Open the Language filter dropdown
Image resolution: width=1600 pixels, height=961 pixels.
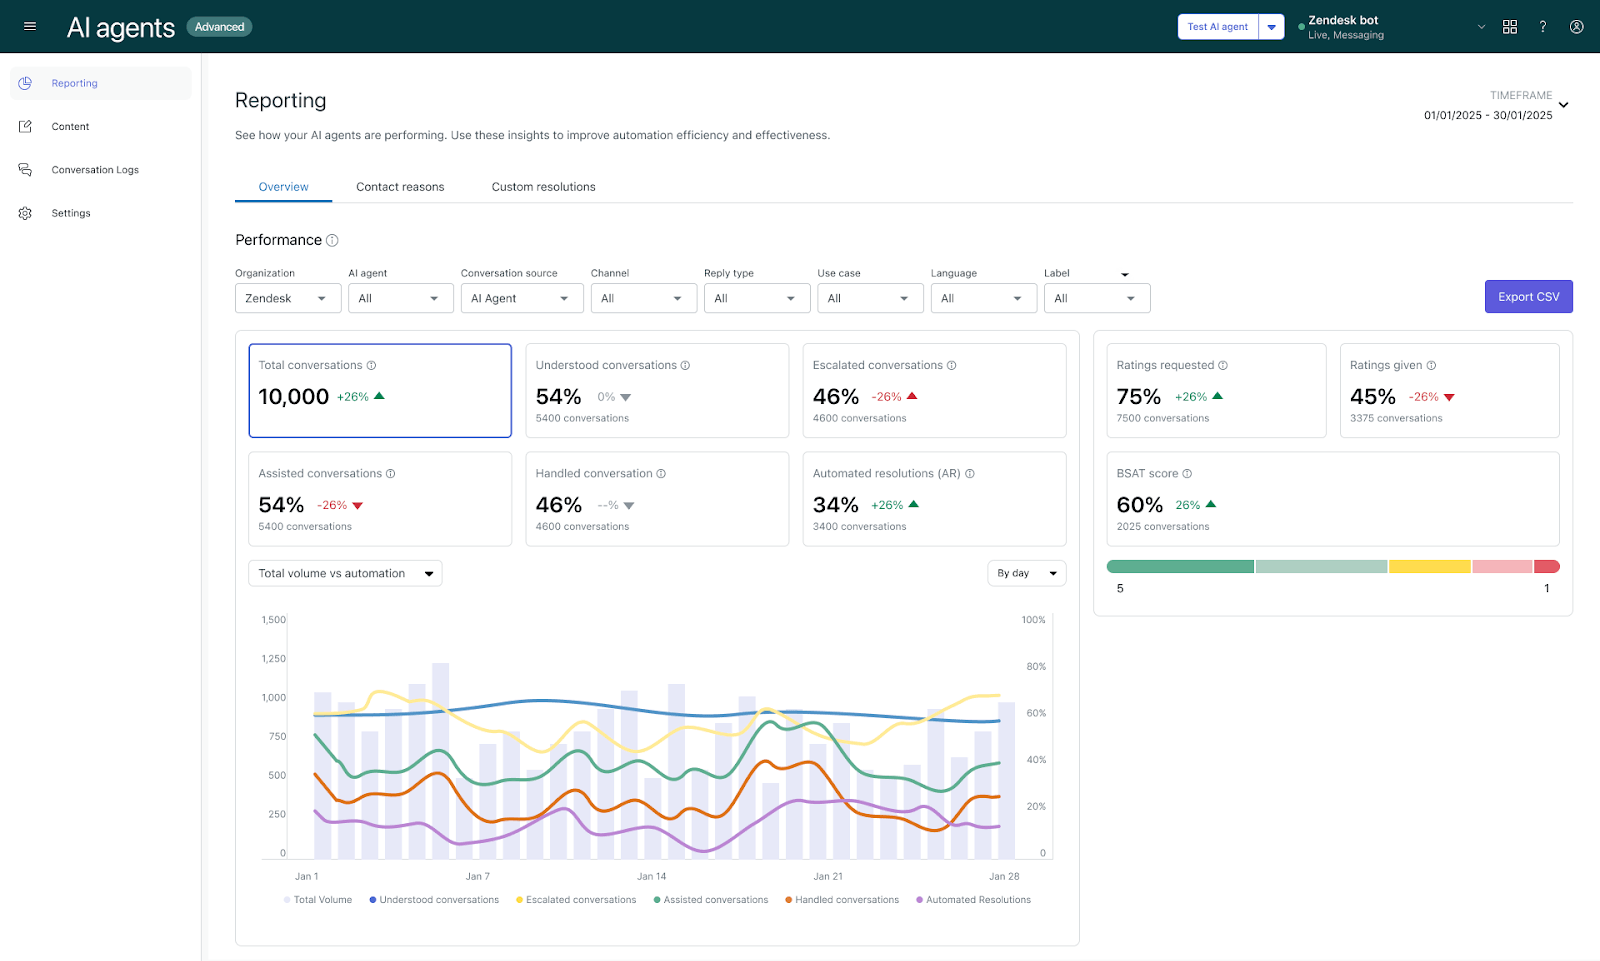[983, 298]
